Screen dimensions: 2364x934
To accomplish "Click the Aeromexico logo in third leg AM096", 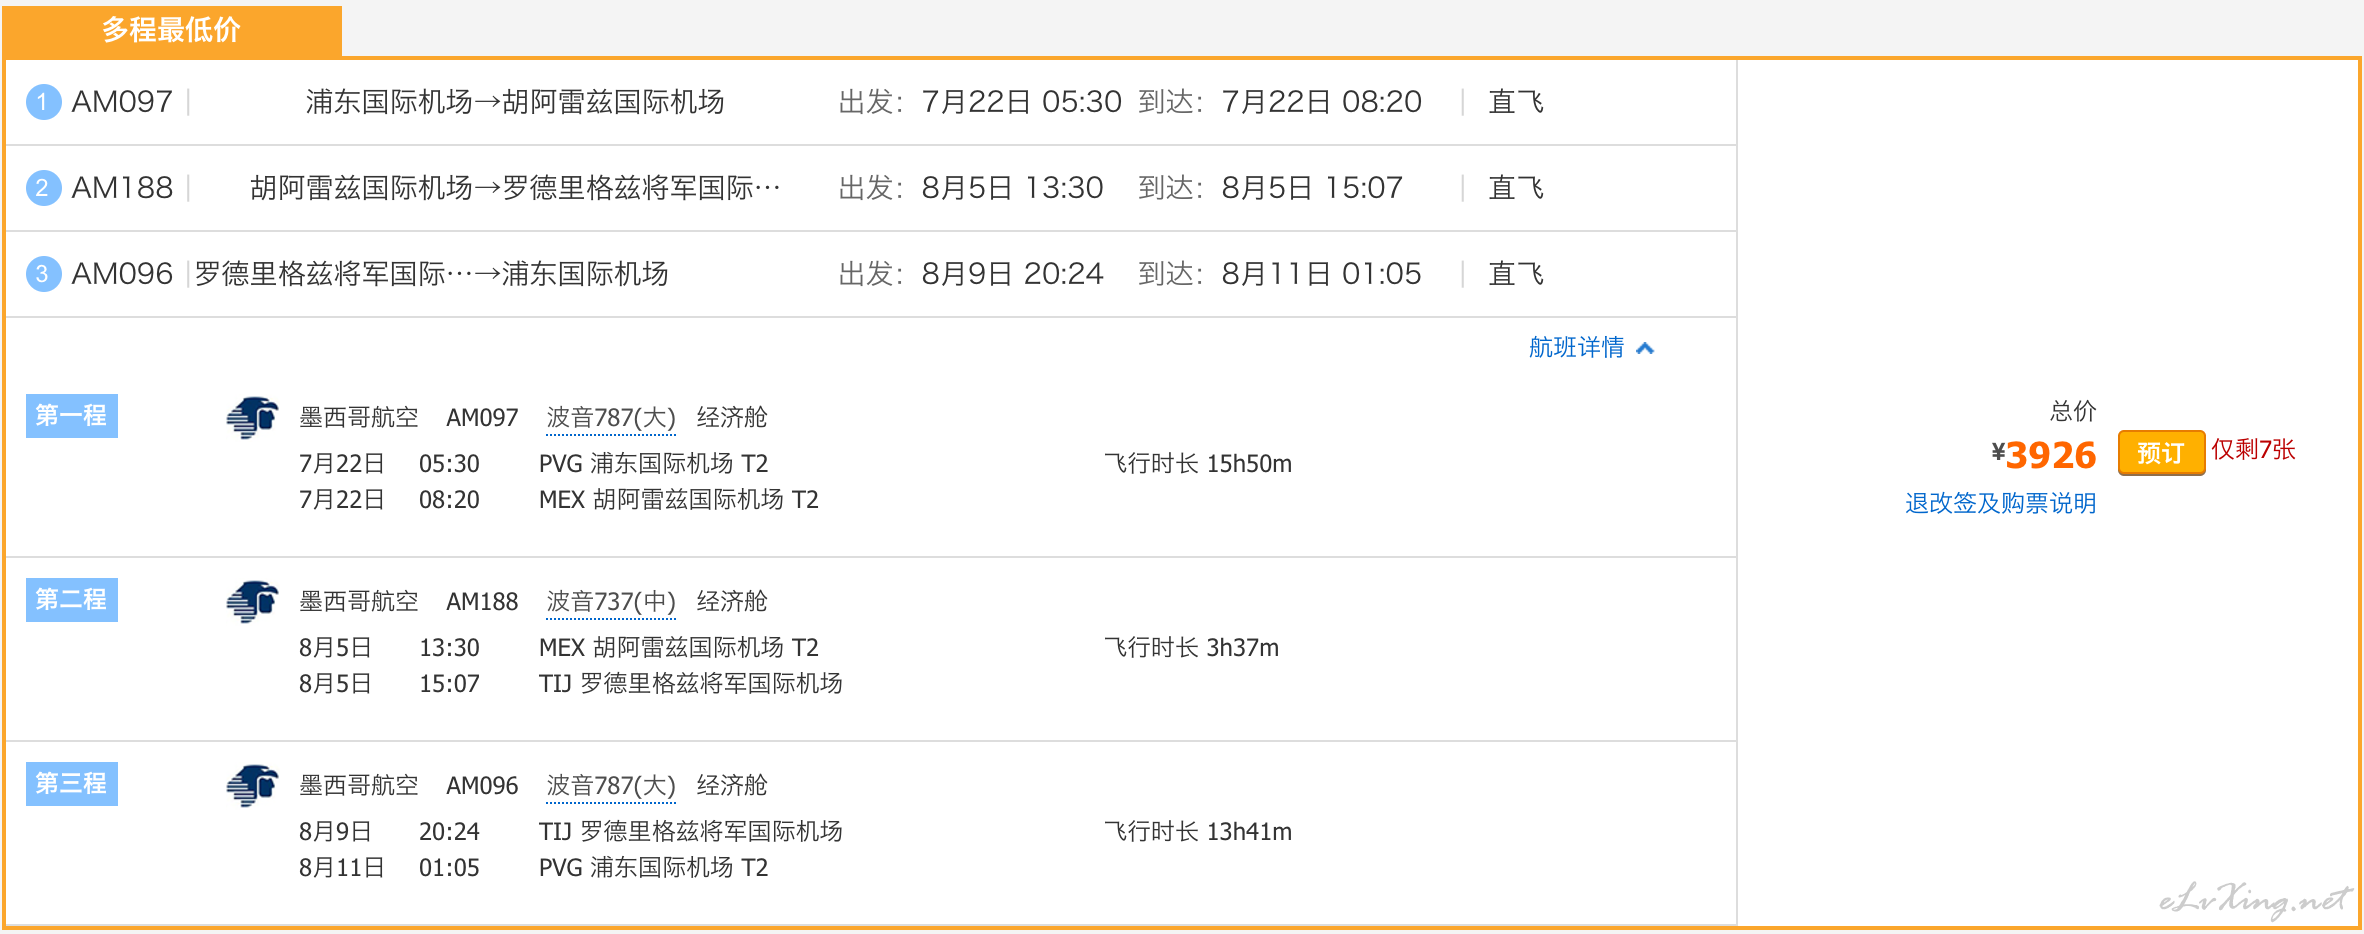I will [x=252, y=785].
